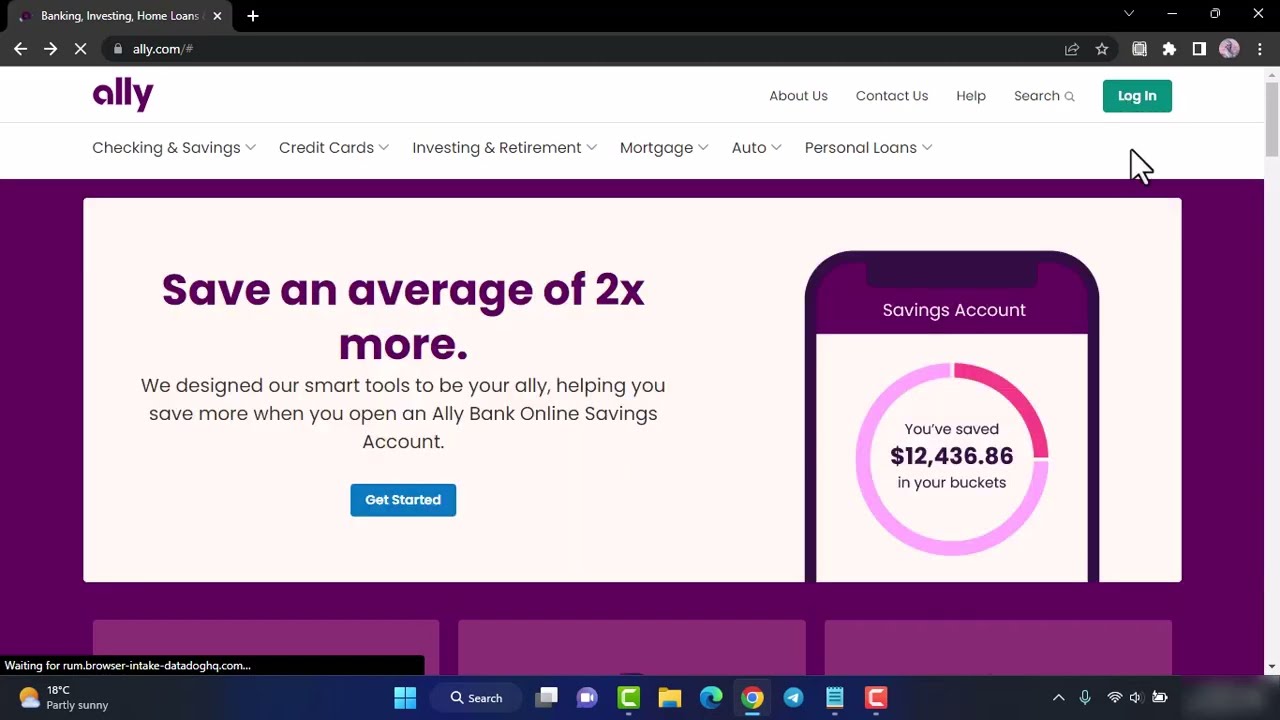This screenshot has height=720, width=1280.
Task: Click the taskbar Search box
Action: pos(478,698)
